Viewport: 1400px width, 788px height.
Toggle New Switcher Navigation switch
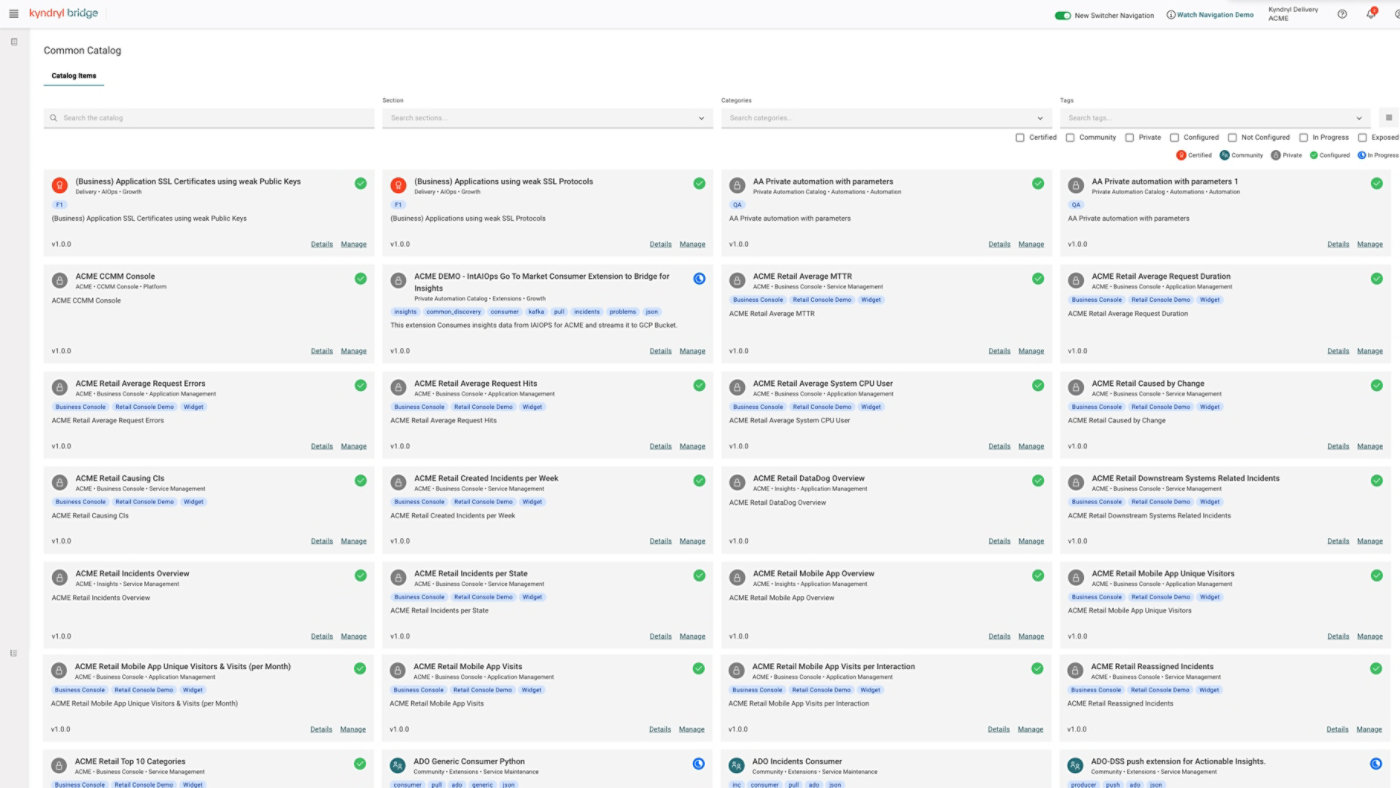[1063, 15]
